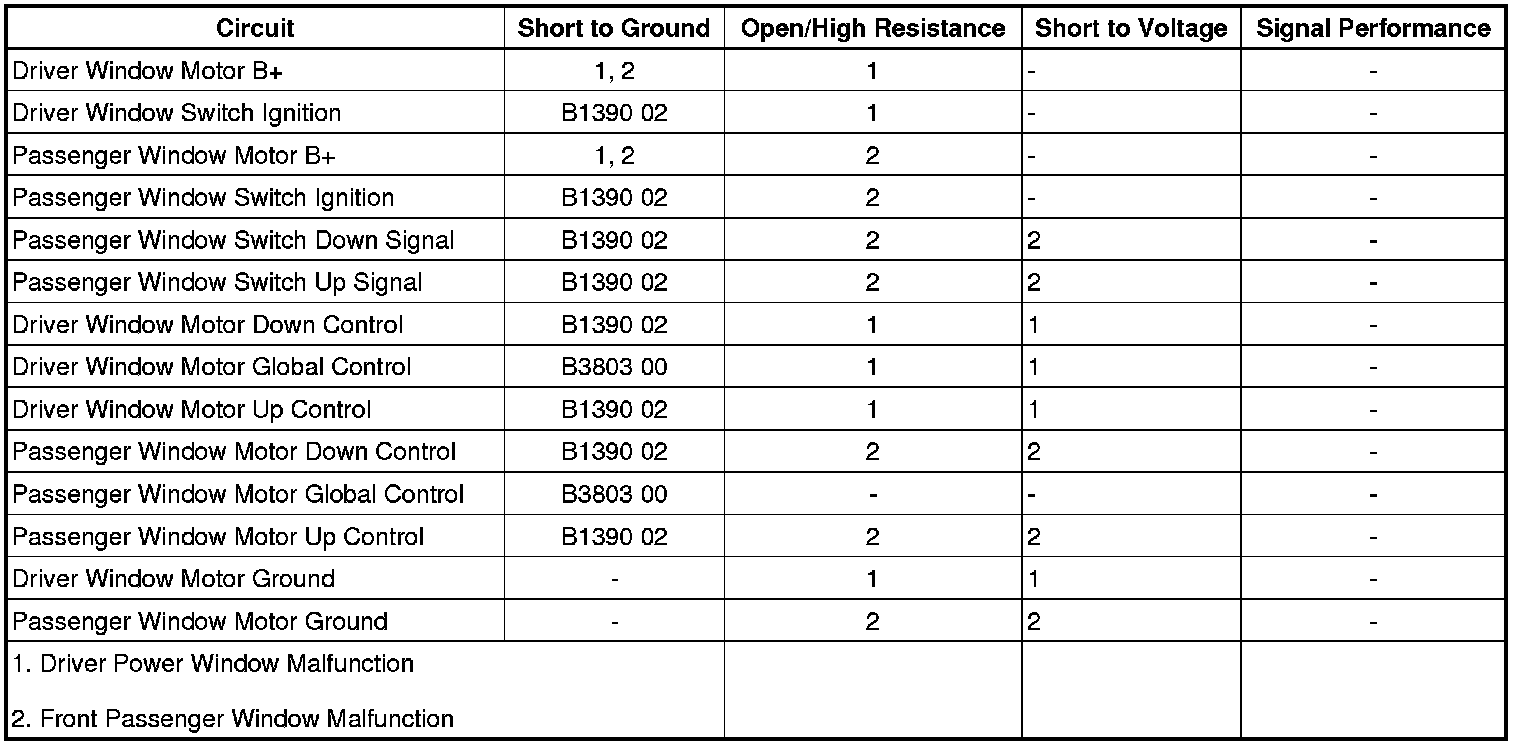Select Driver Window Motor Down Control circuit
This screenshot has width=1520, height=746.
click(x=208, y=325)
